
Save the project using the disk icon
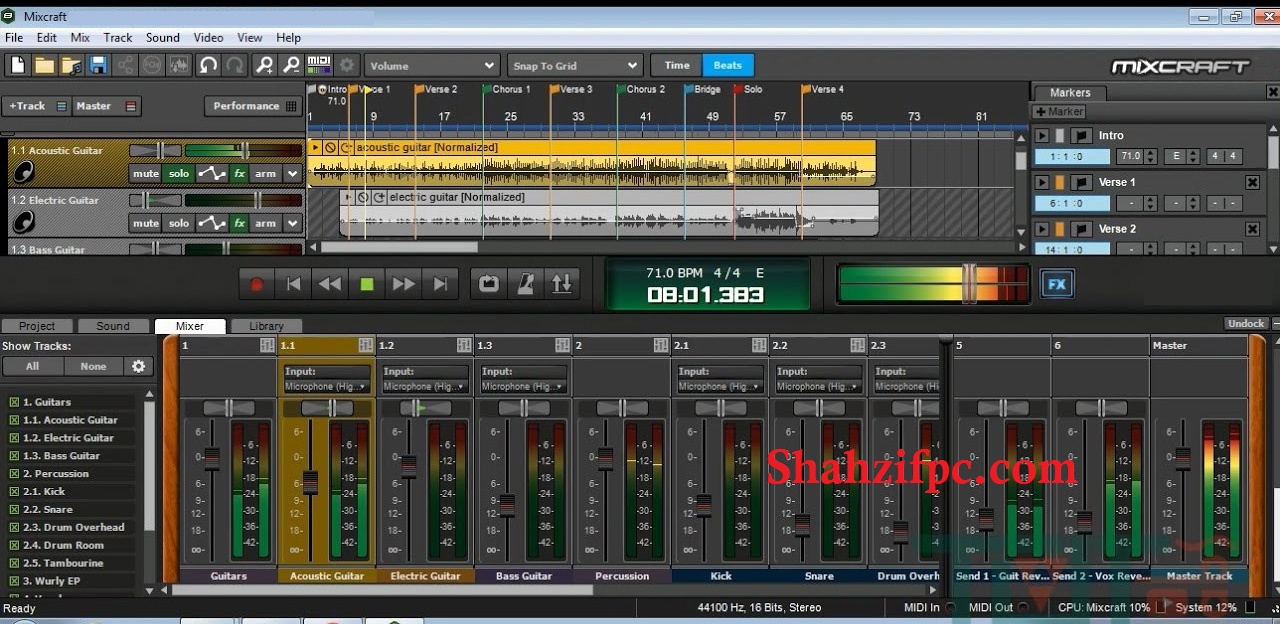(97, 63)
